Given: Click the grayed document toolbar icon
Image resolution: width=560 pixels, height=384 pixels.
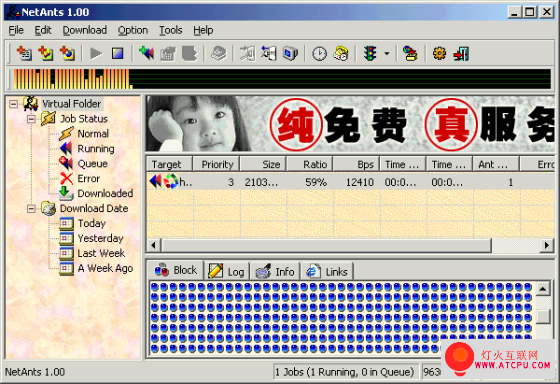Looking at the screenshot, I should tap(189, 54).
